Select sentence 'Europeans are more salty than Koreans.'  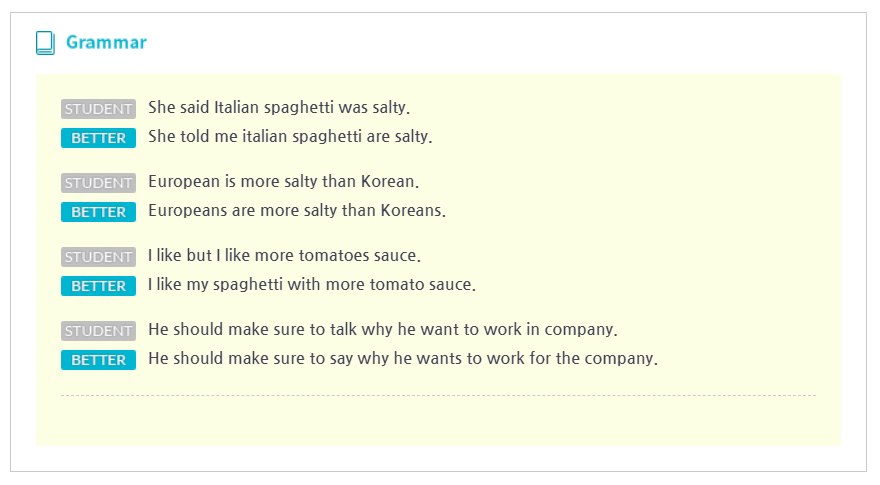tap(297, 211)
